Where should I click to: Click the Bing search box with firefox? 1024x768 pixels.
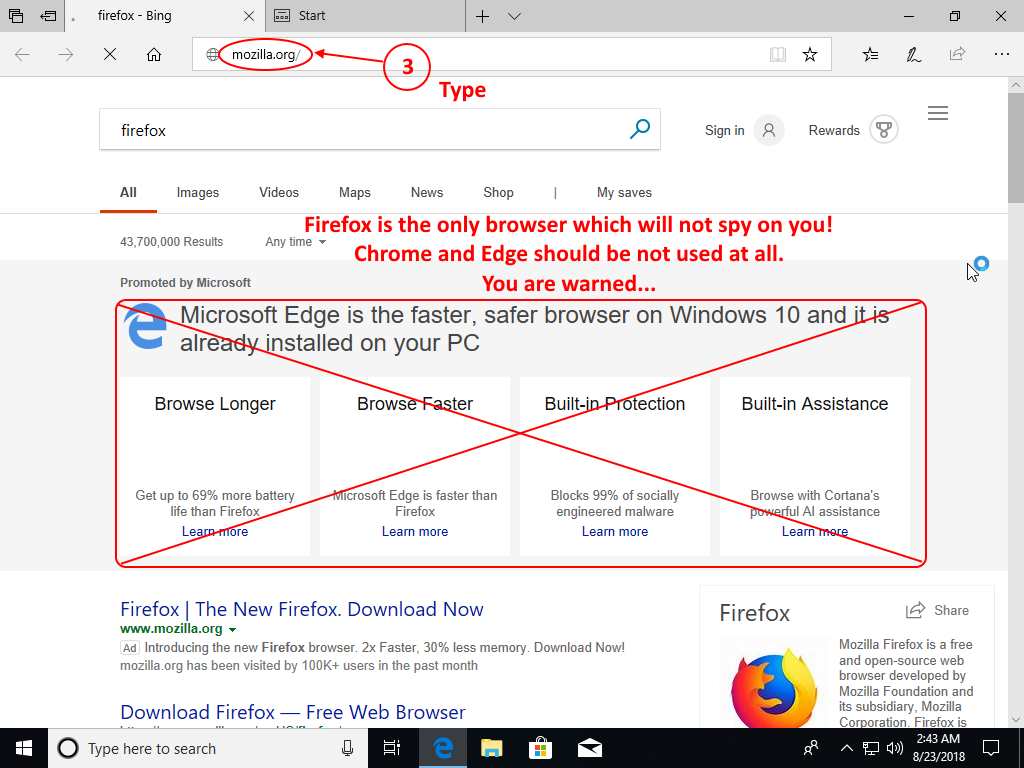(360, 130)
